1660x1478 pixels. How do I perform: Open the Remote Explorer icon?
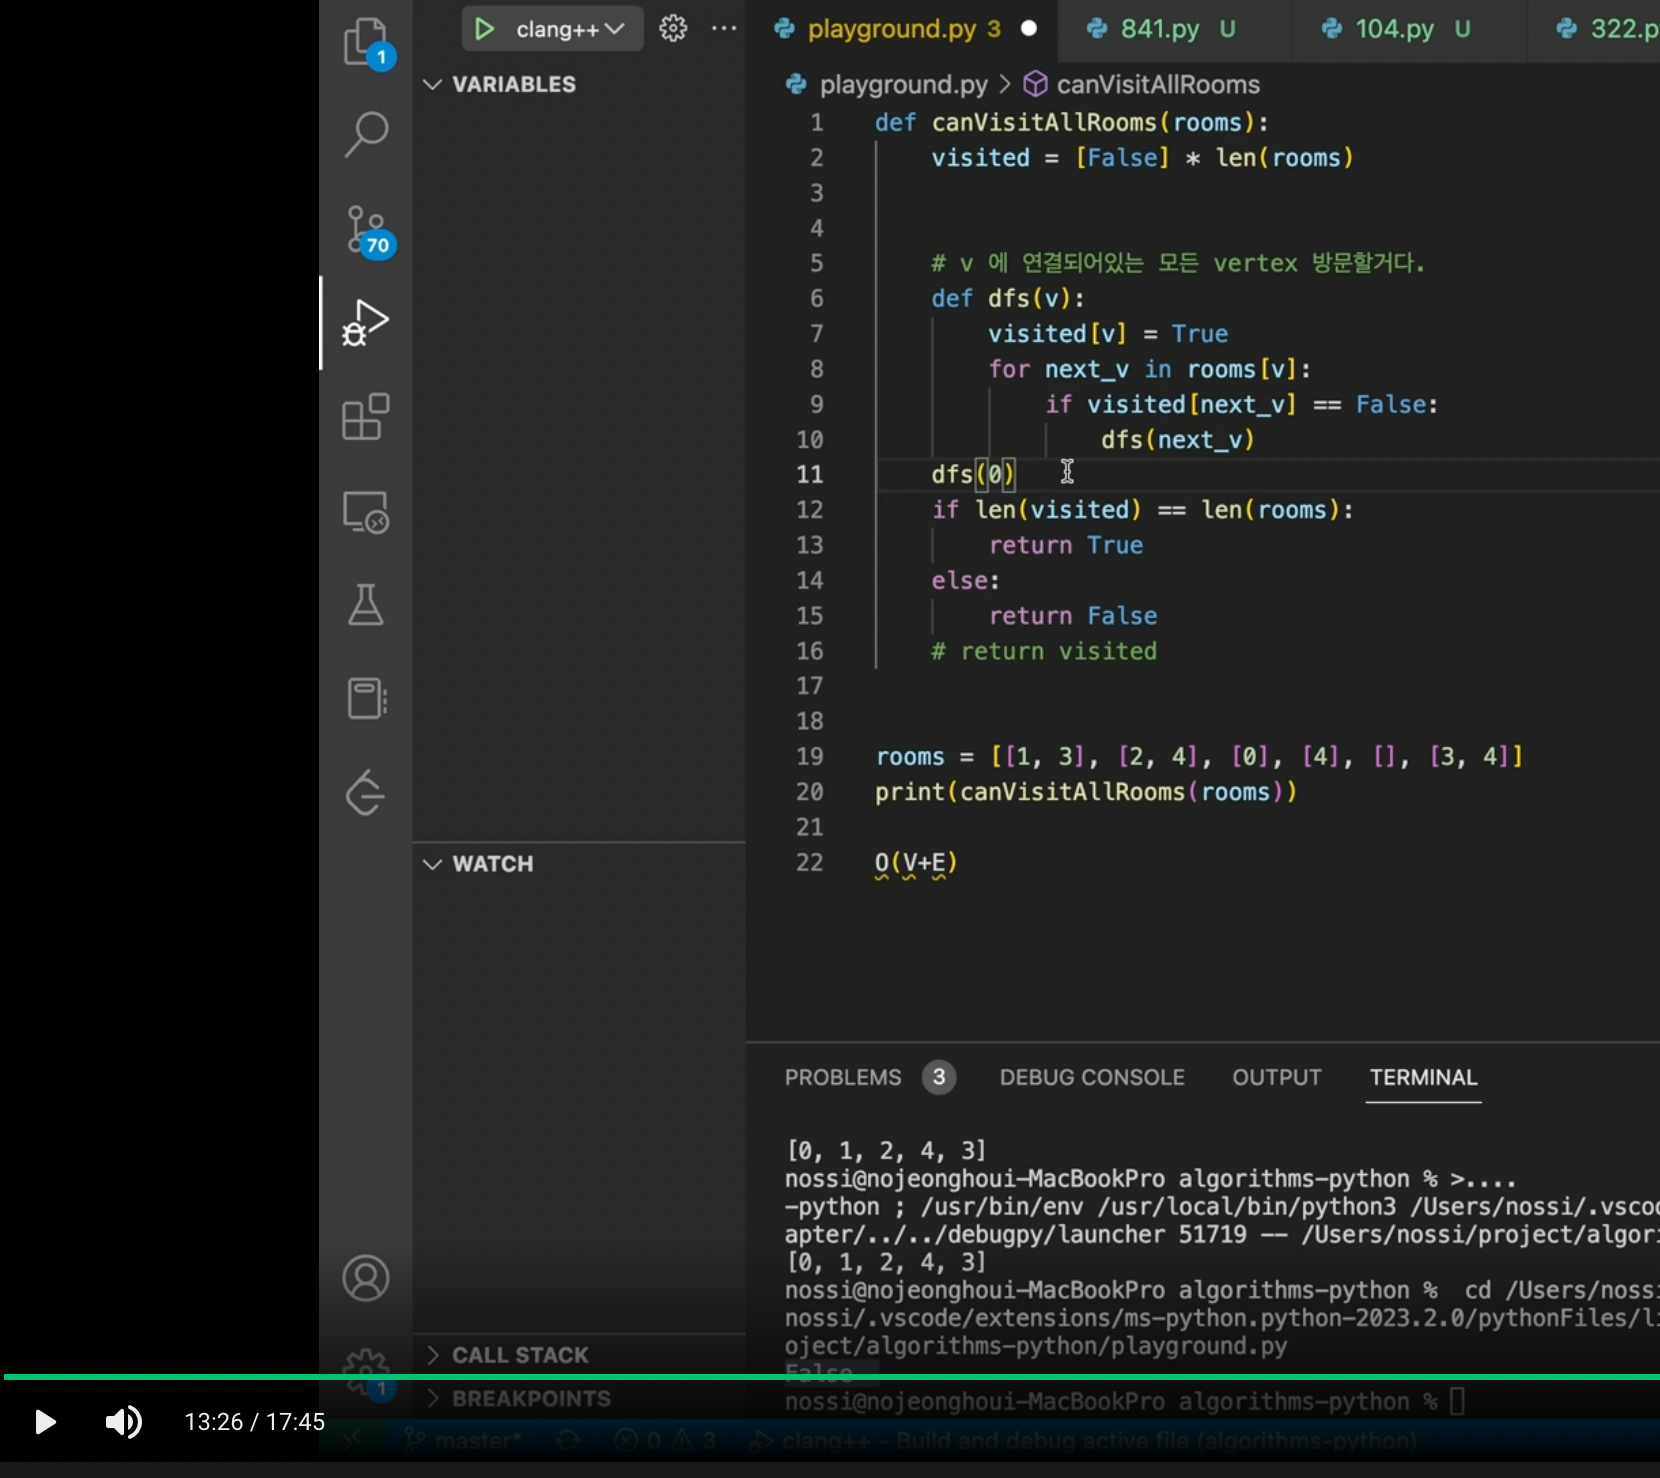coord(366,512)
